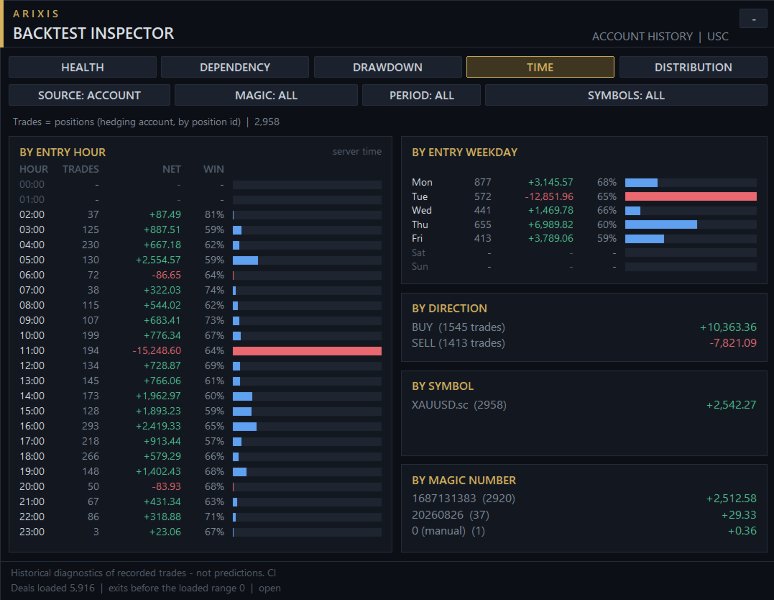Click the 293 trades count
This screenshot has width=774, height=600.
(x=90, y=426)
